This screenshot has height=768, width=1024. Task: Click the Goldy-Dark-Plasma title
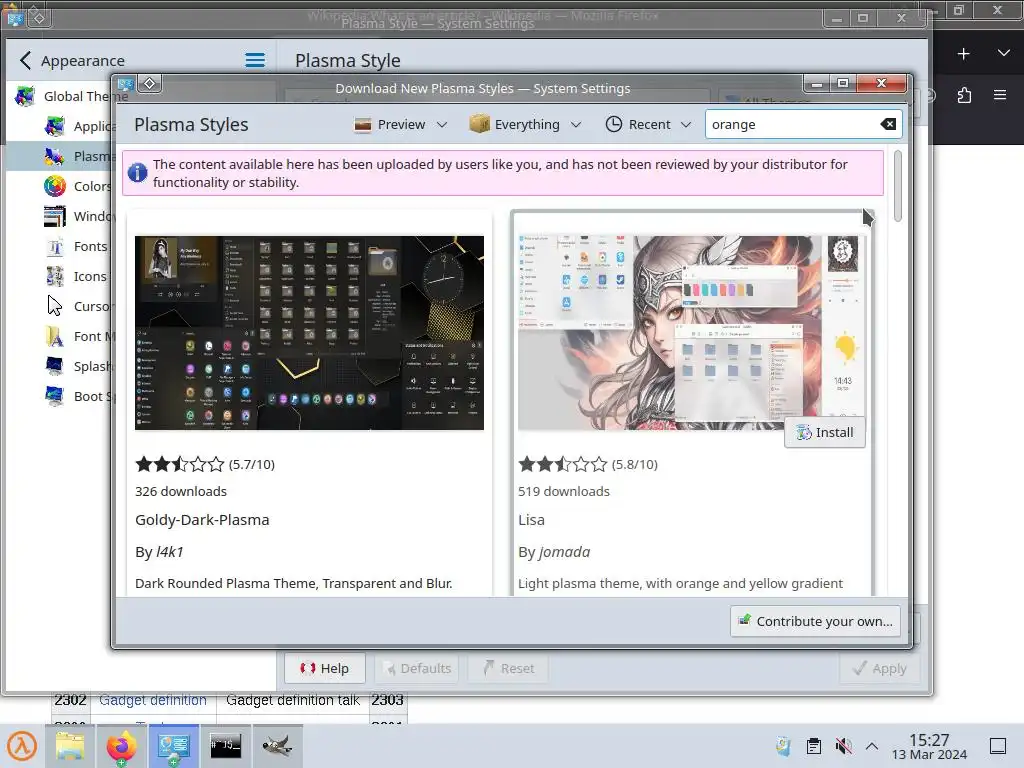(x=202, y=520)
